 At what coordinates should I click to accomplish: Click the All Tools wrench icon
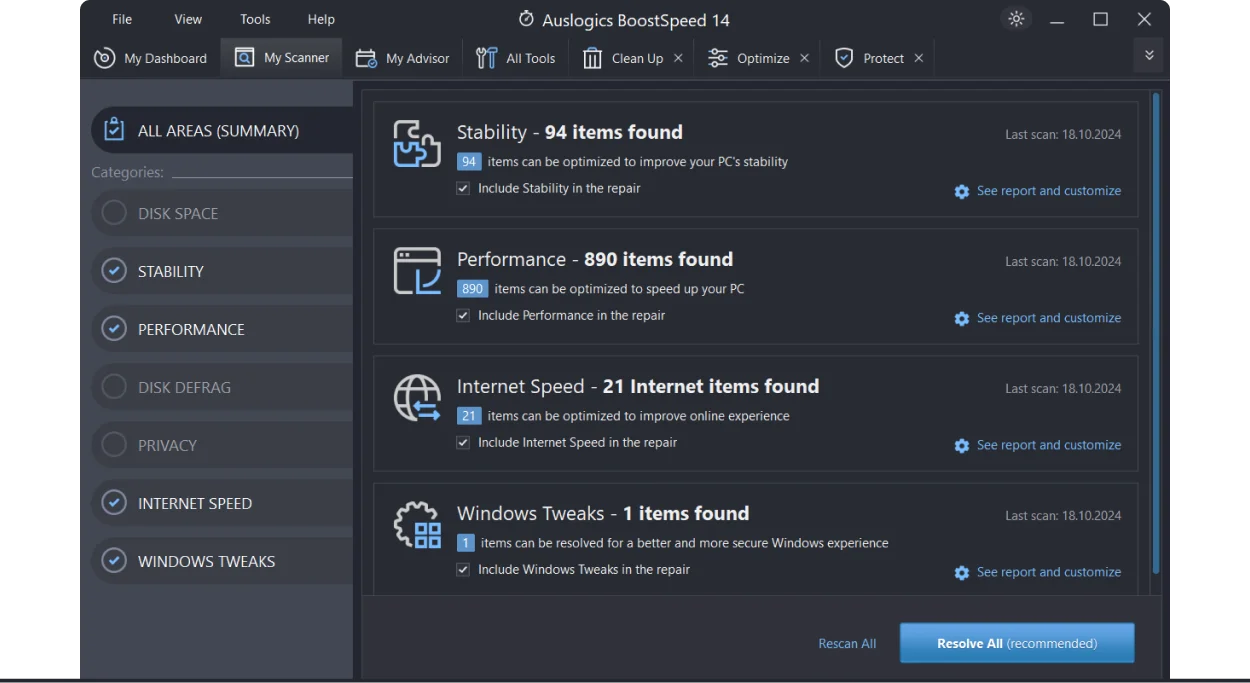486,58
